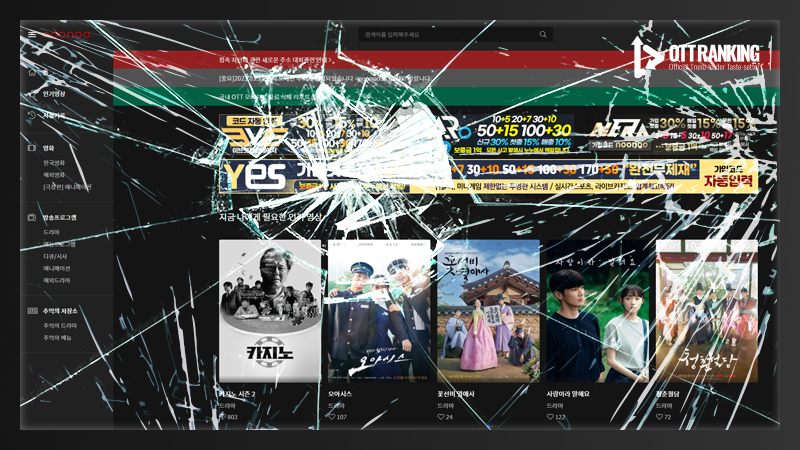
Task: Click the title text 오아시스
Action: click(x=340, y=394)
